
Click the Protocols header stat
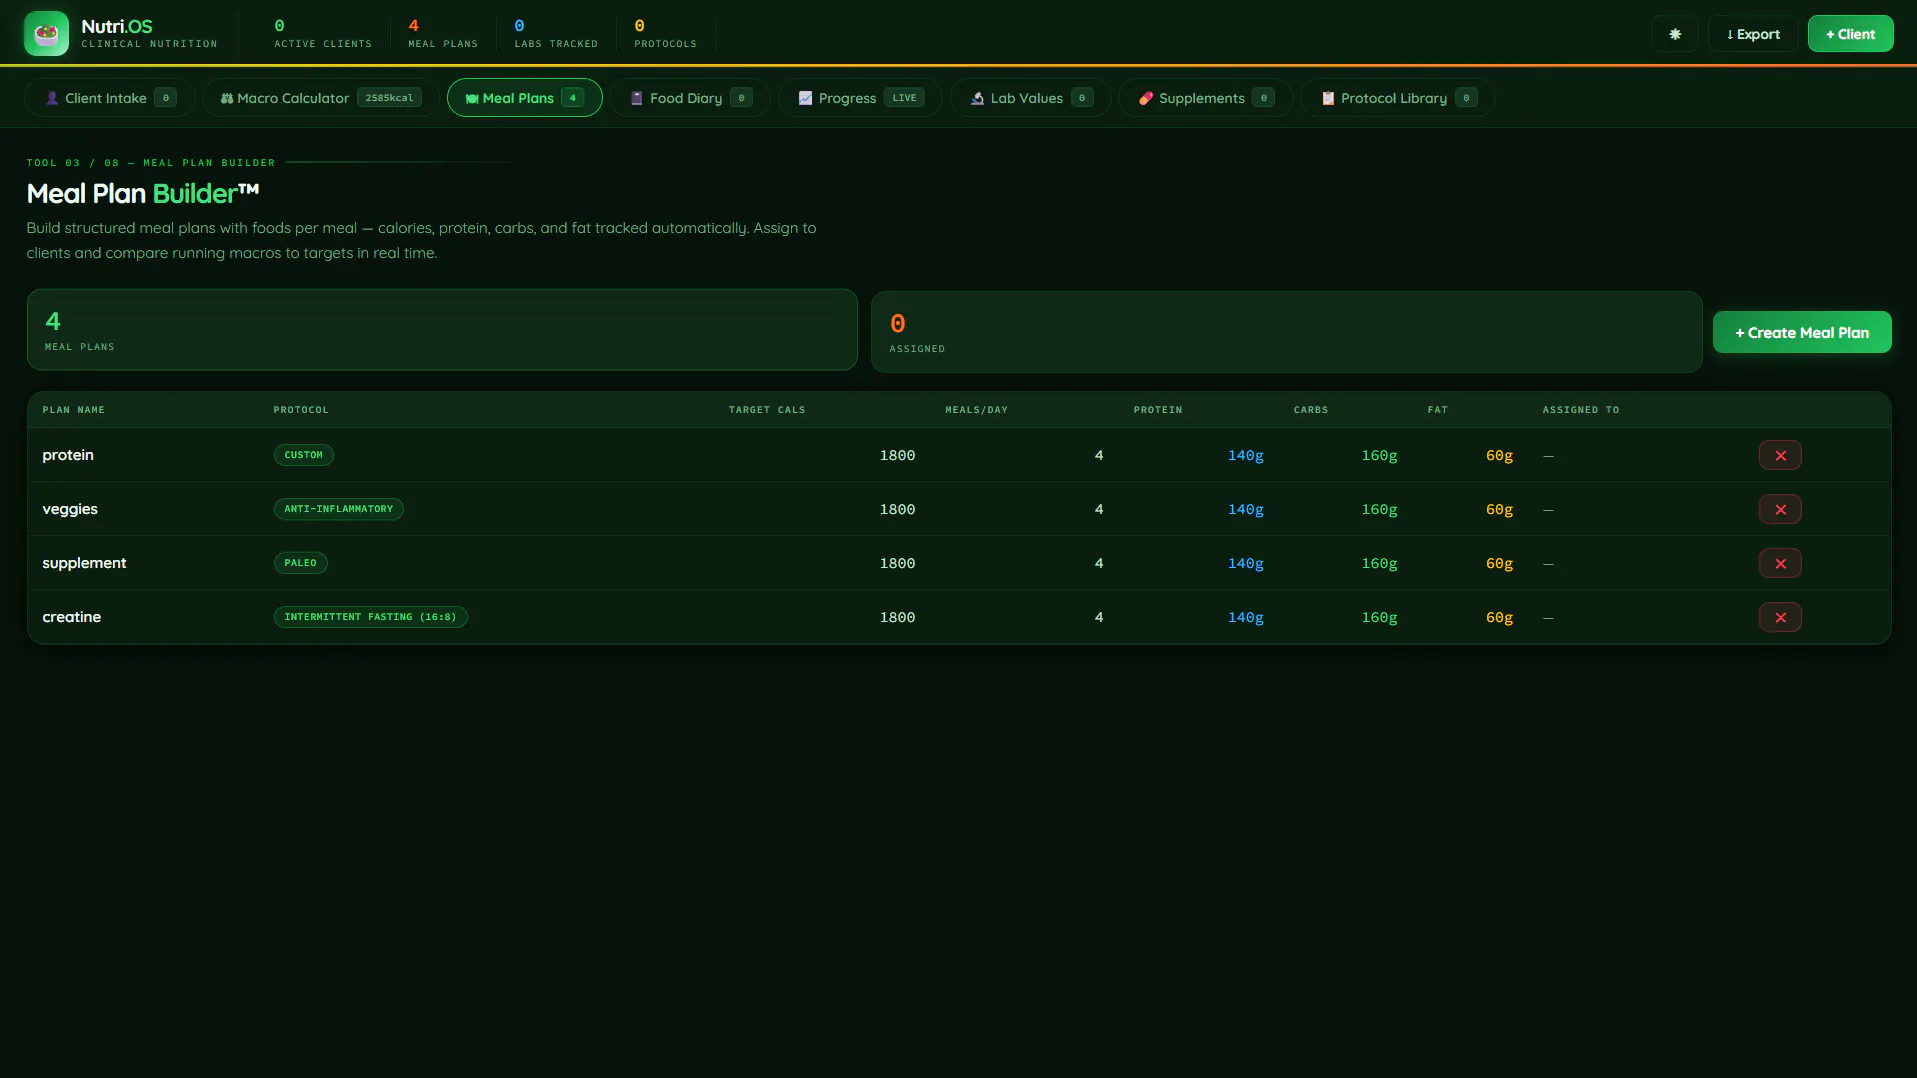[x=665, y=33]
